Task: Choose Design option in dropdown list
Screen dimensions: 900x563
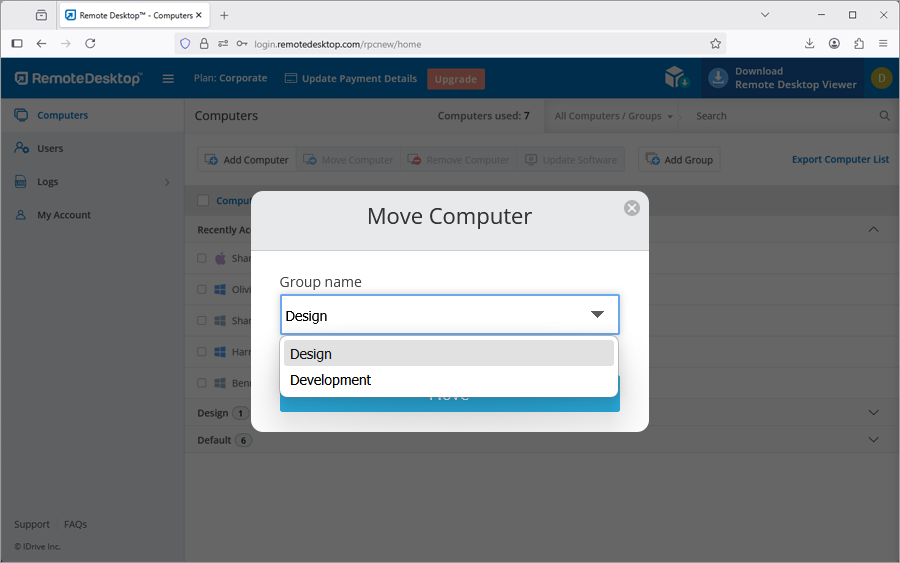Action: point(311,354)
